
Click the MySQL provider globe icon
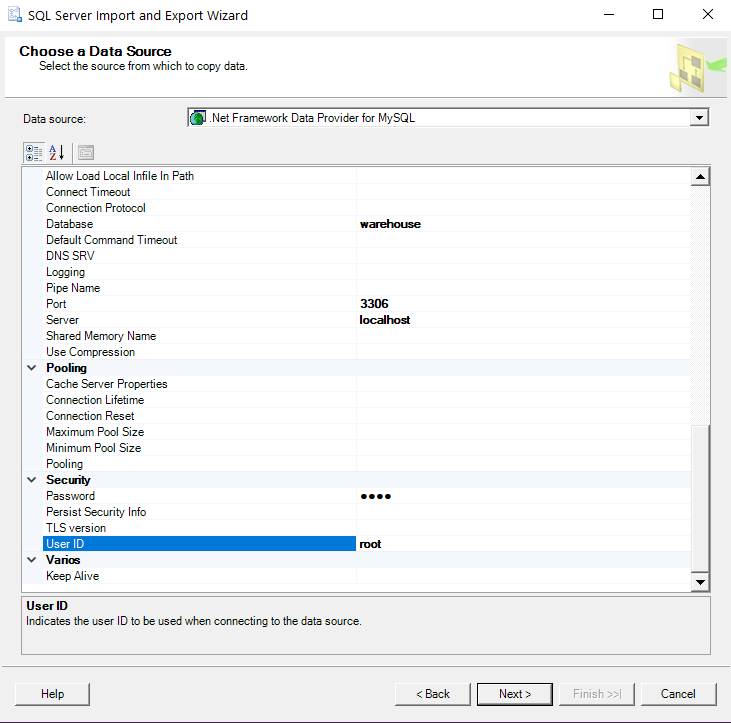click(x=198, y=118)
